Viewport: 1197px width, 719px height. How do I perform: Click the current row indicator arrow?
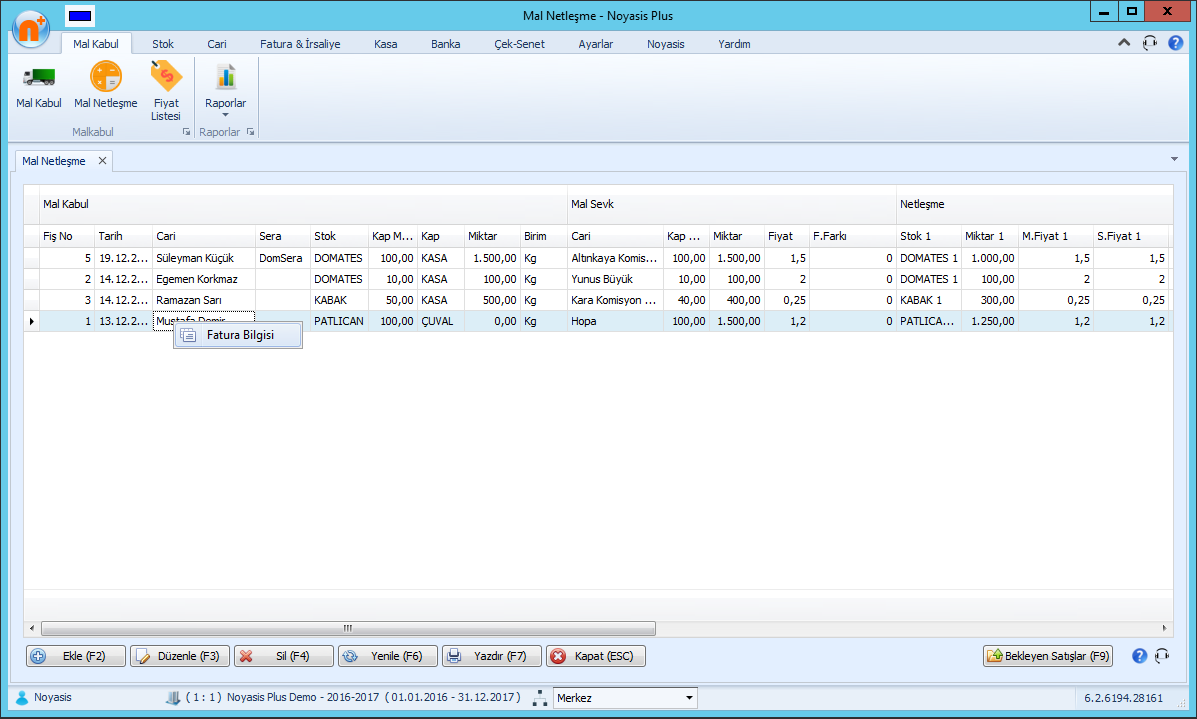click(x=31, y=321)
